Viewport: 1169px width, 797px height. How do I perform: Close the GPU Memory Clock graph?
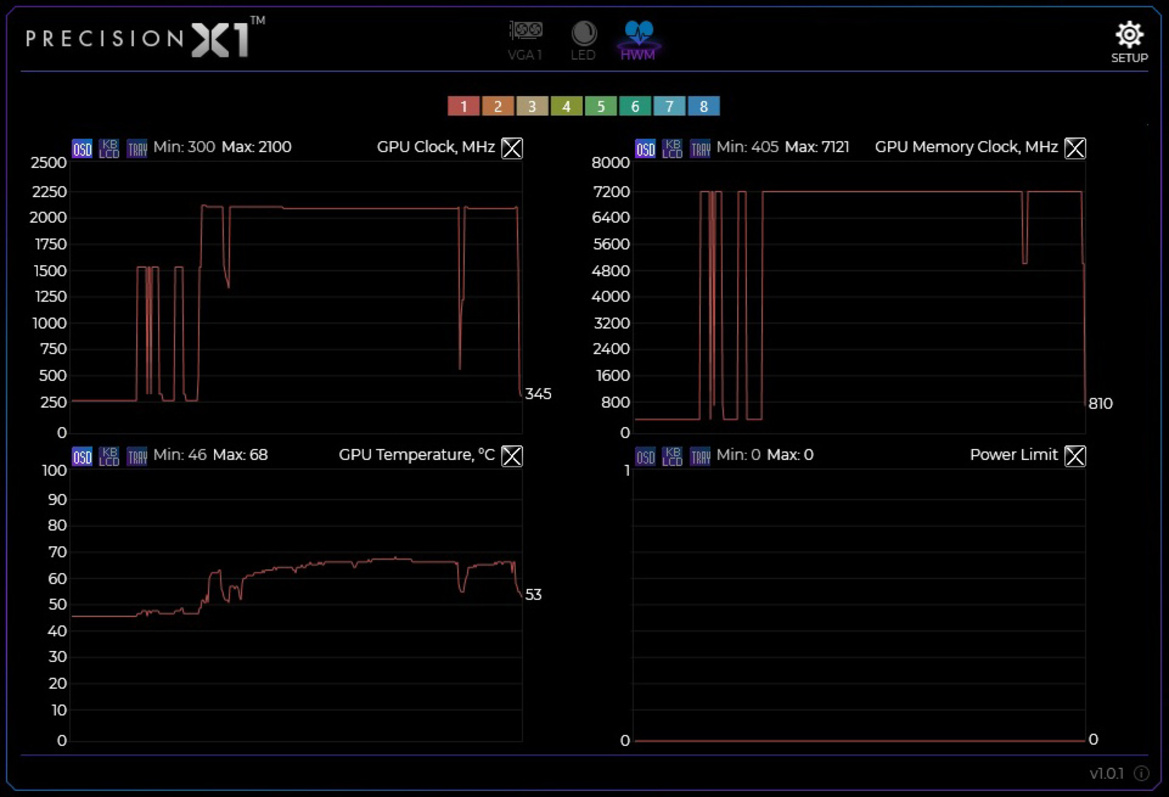1075,148
